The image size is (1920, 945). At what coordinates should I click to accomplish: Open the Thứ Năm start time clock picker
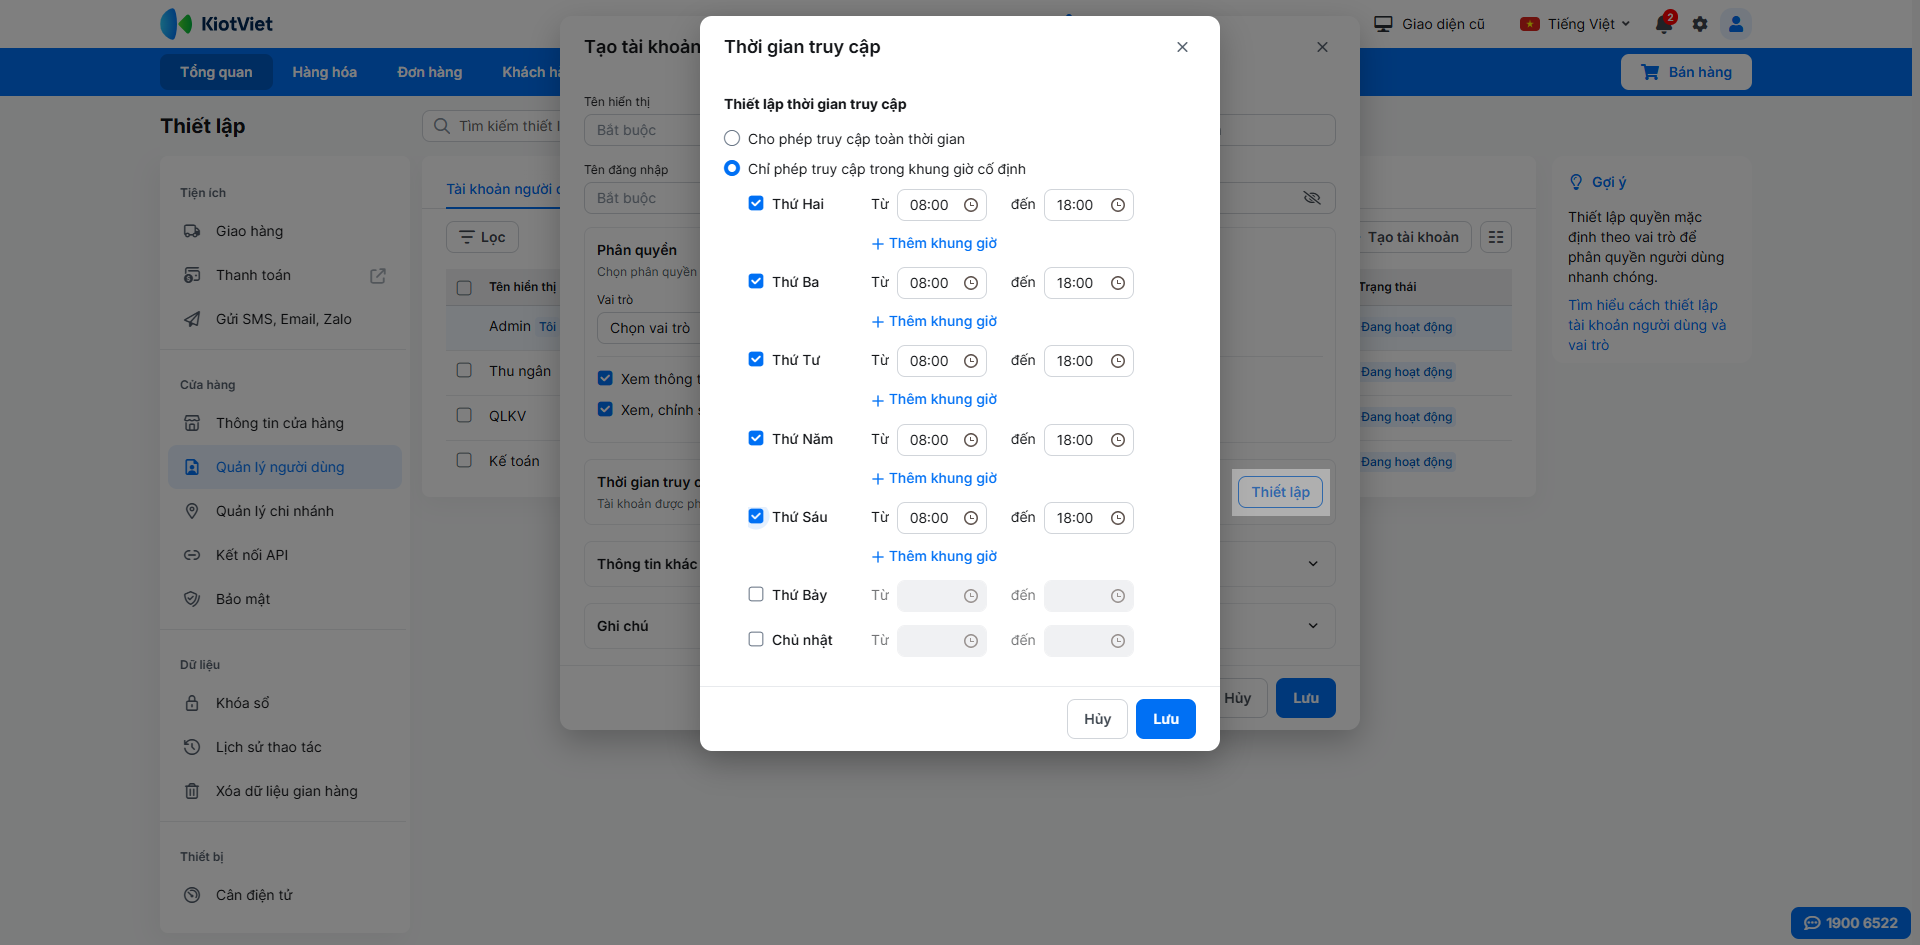(971, 440)
